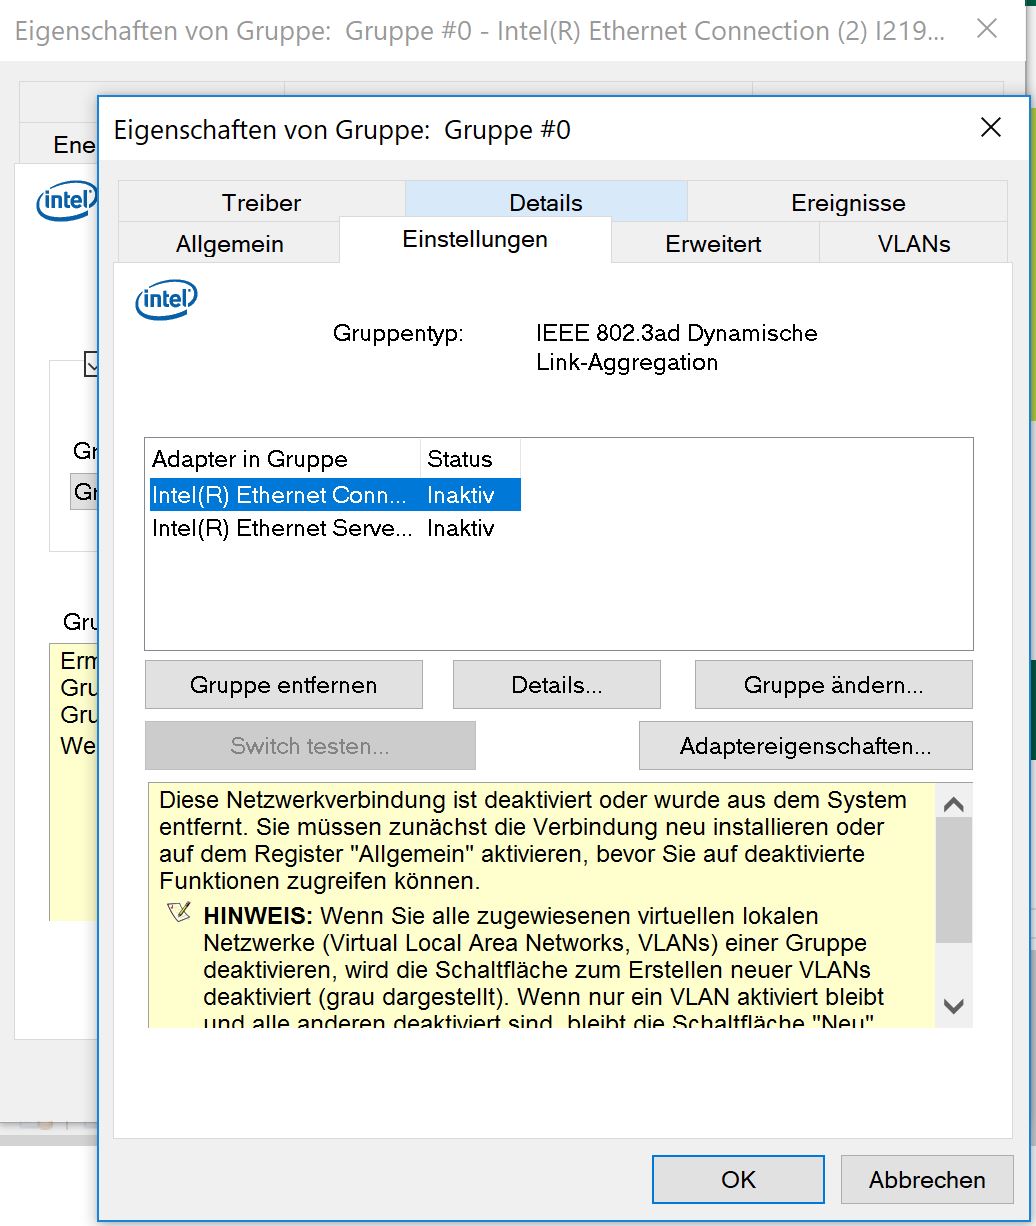
Task: Confirm with the OK button
Action: 738,1179
